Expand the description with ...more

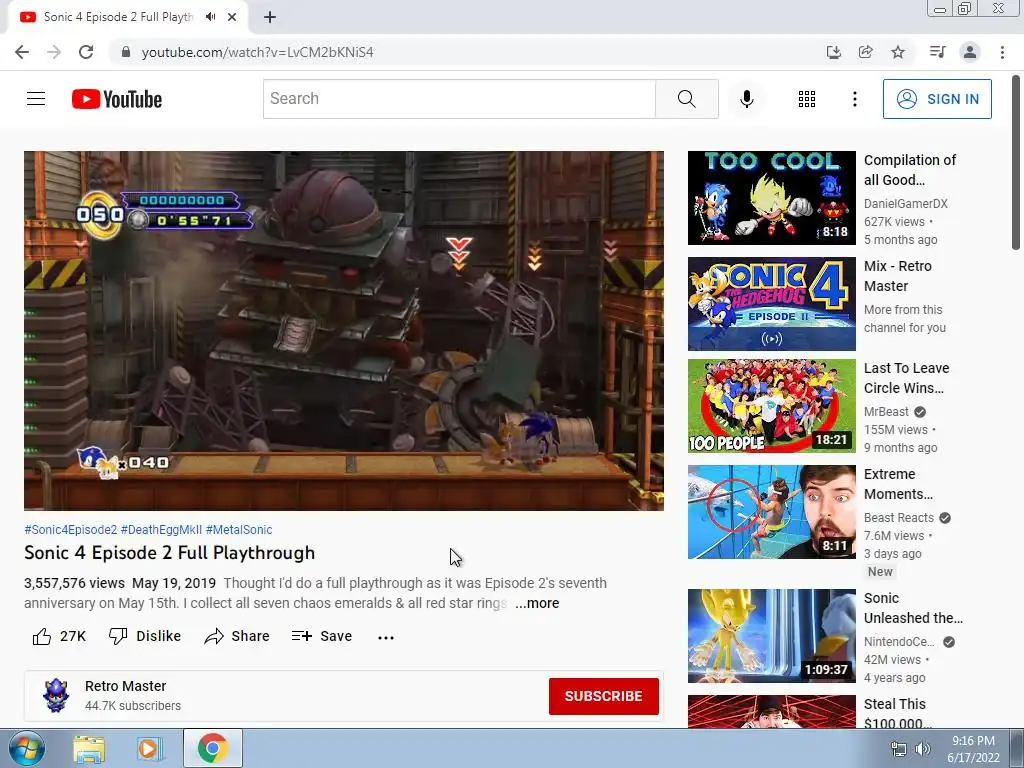coord(537,603)
